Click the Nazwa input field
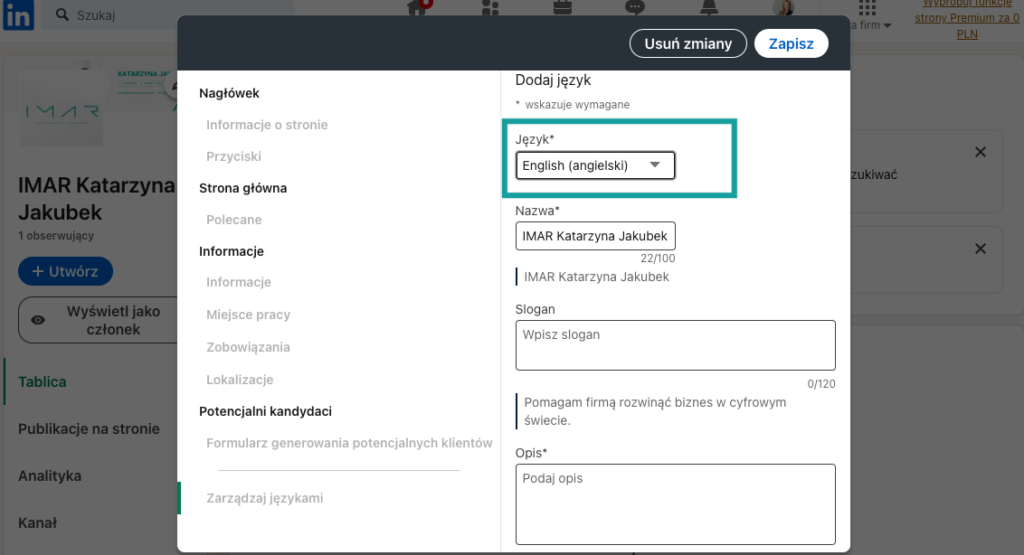Screen dimensions: 1024x555 (x=595, y=236)
